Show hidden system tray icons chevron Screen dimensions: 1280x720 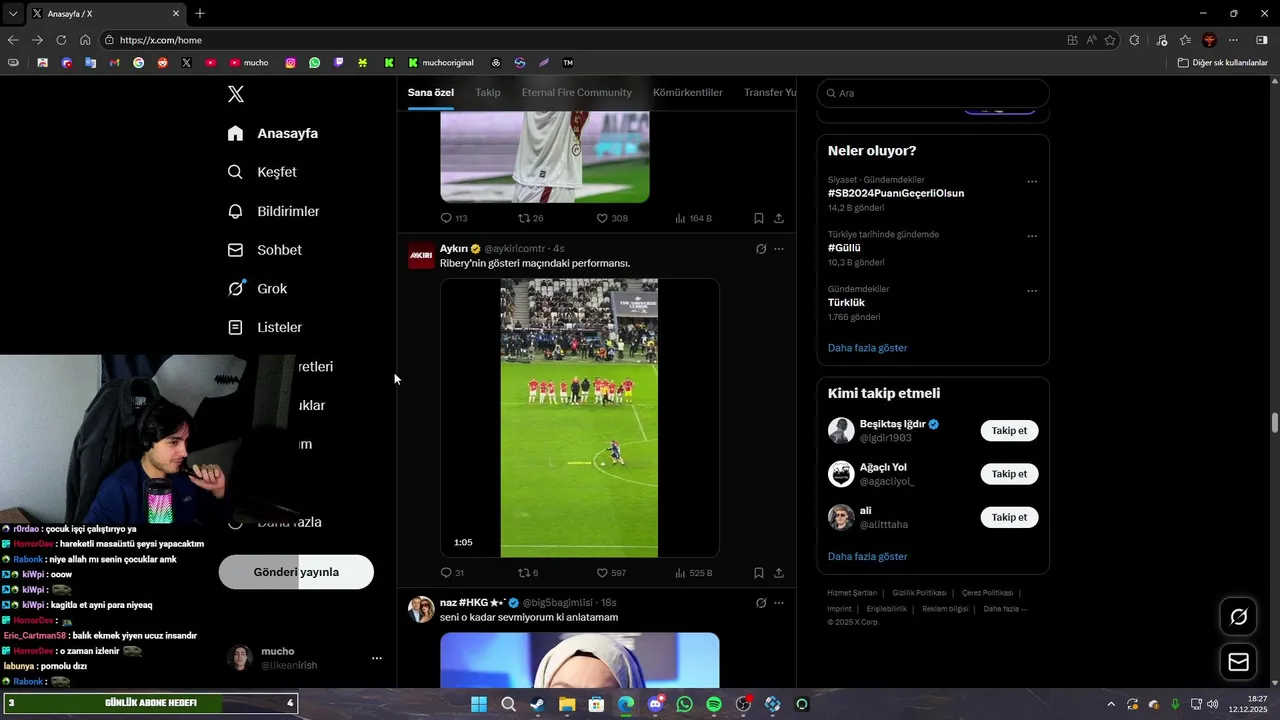click(1112, 704)
